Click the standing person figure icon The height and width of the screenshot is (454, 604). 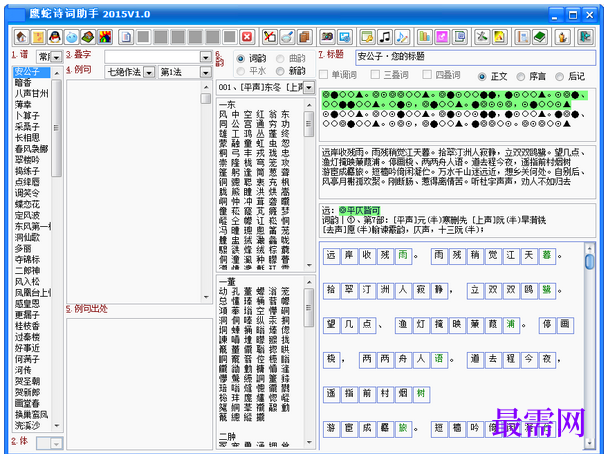coord(562,37)
